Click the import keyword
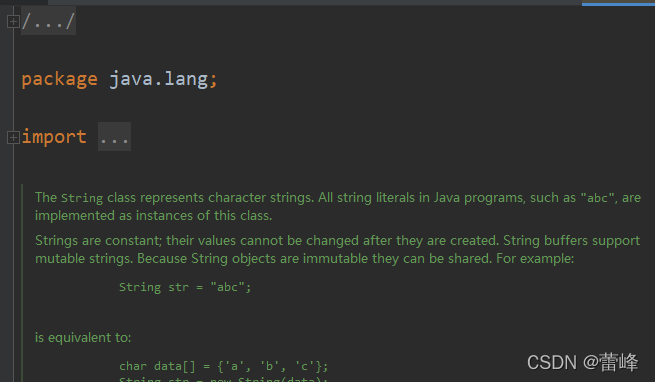The image size is (655, 382). 54,137
